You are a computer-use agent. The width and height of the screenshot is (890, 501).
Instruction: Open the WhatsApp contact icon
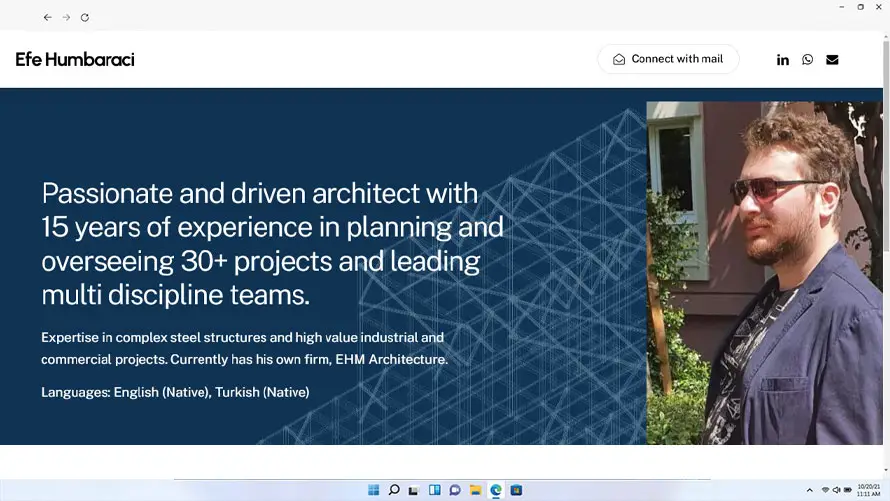(x=807, y=60)
